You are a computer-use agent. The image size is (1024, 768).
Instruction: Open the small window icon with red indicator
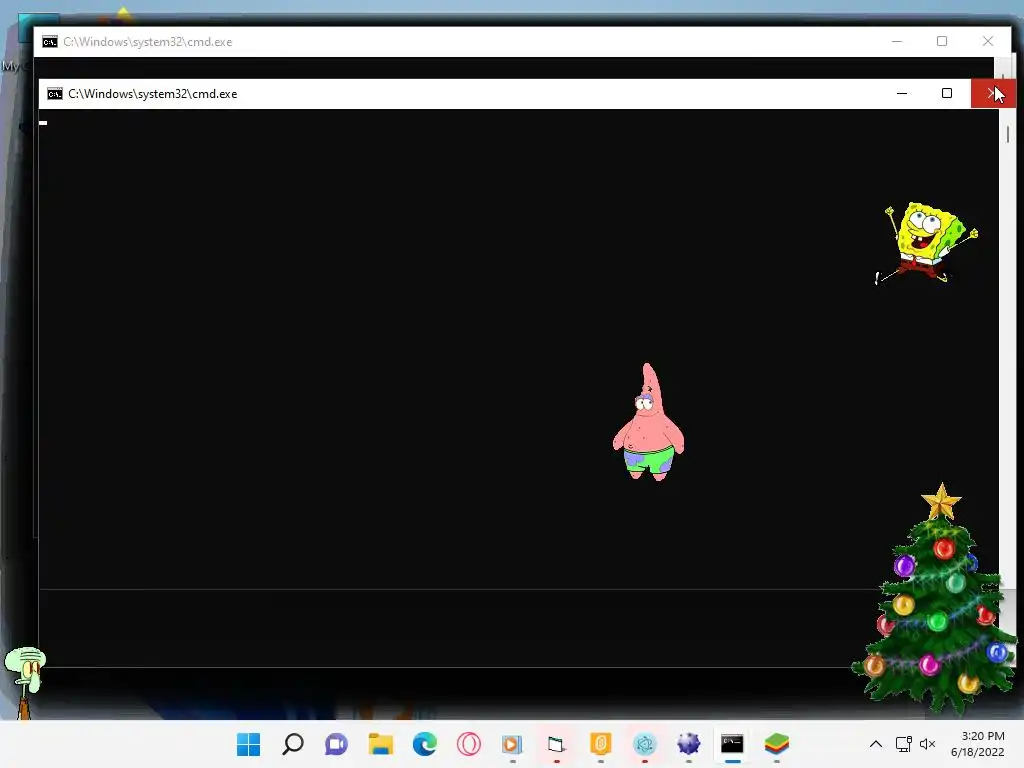coord(556,744)
